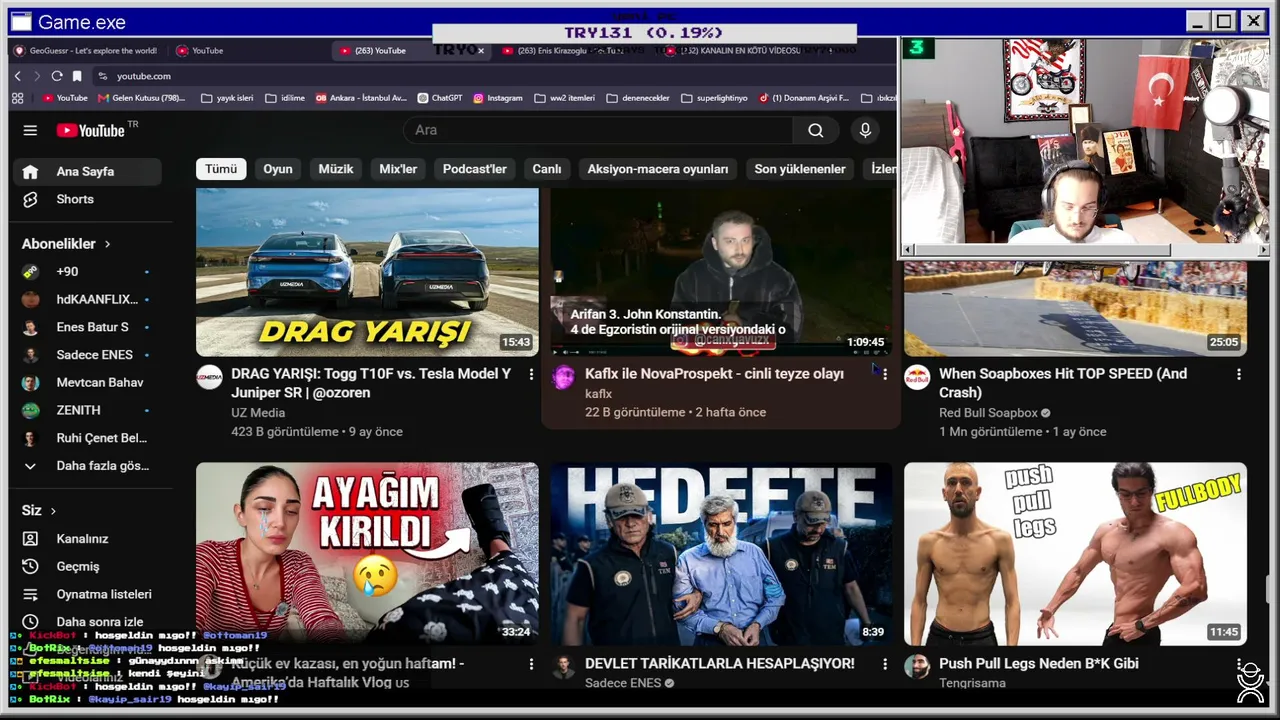Click the YouTube search input field

click(599, 130)
